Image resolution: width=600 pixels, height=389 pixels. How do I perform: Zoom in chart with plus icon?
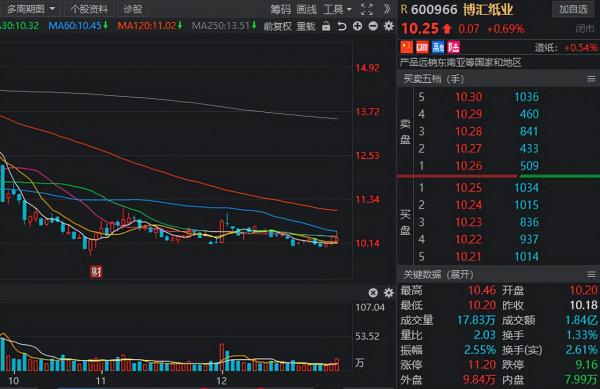(357, 26)
